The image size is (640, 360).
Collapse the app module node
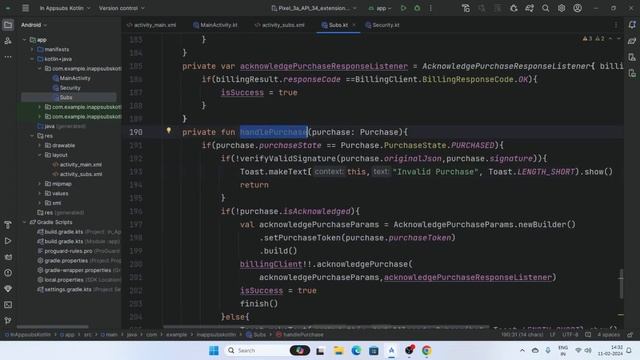point(24,40)
